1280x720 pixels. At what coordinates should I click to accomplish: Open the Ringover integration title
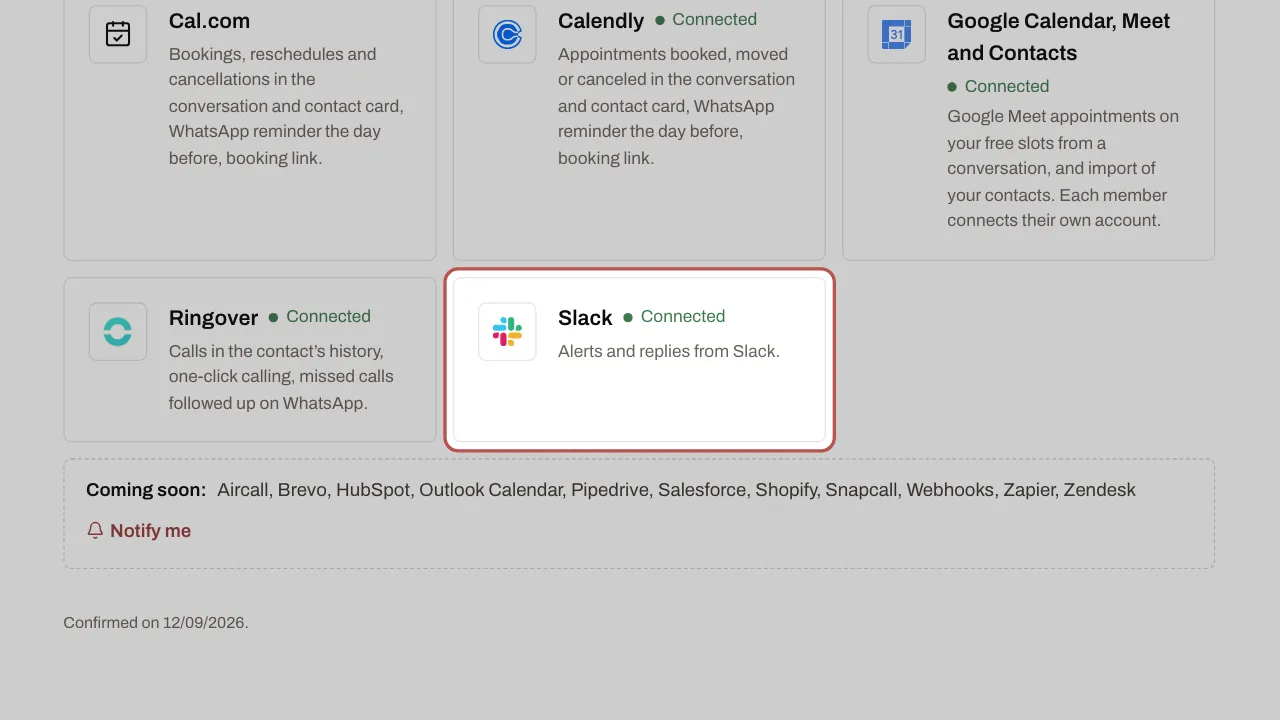pyautogui.click(x=213, y=317)
